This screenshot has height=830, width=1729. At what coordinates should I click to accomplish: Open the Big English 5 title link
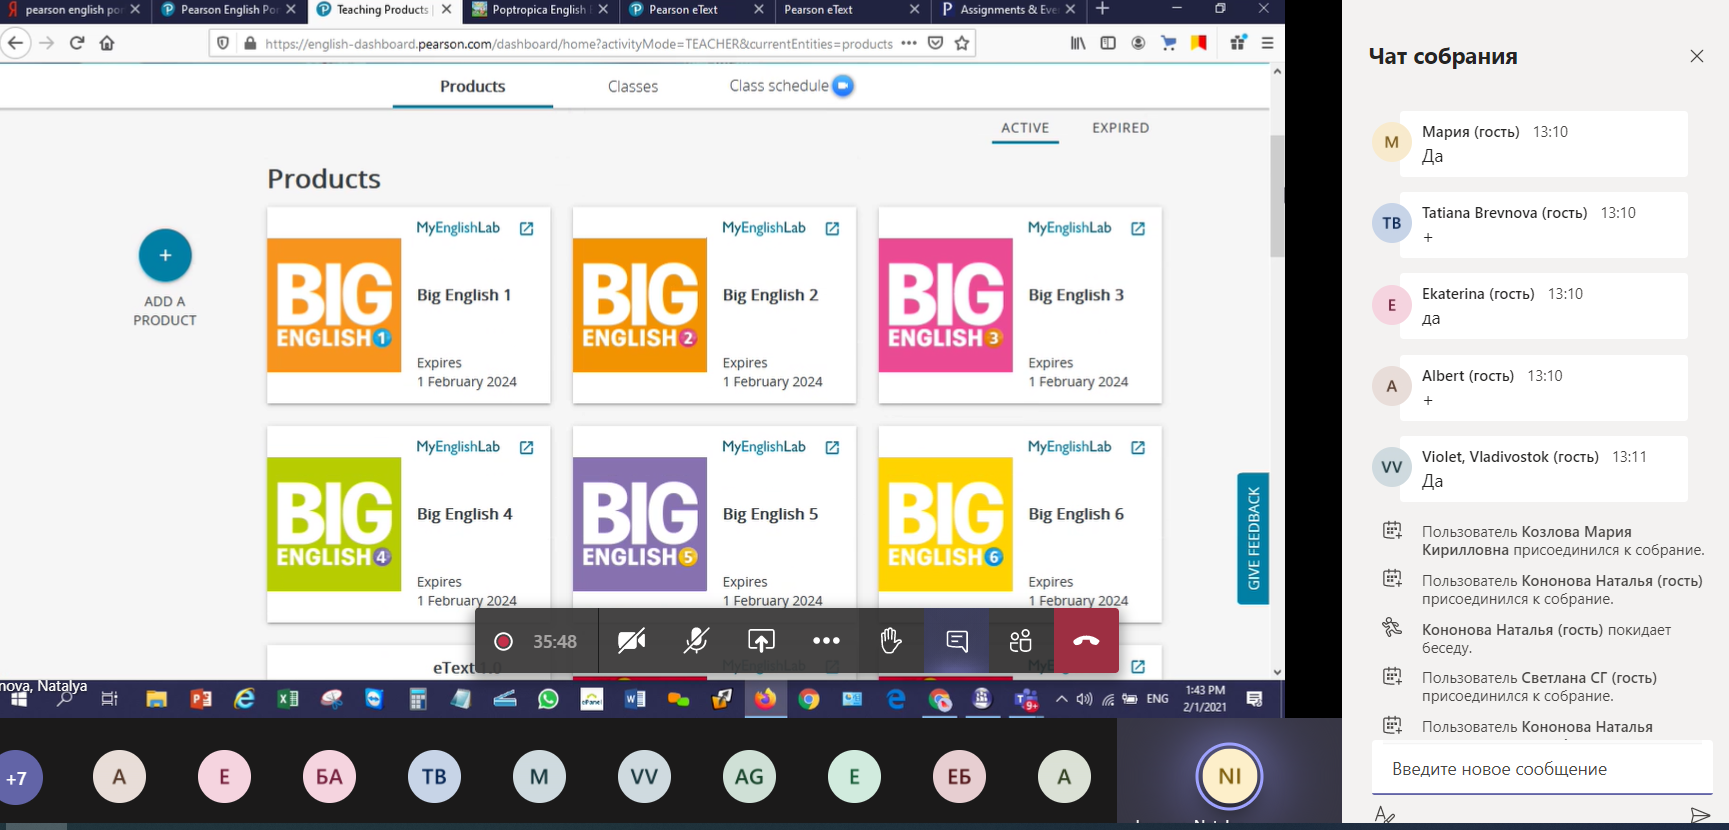770,514
